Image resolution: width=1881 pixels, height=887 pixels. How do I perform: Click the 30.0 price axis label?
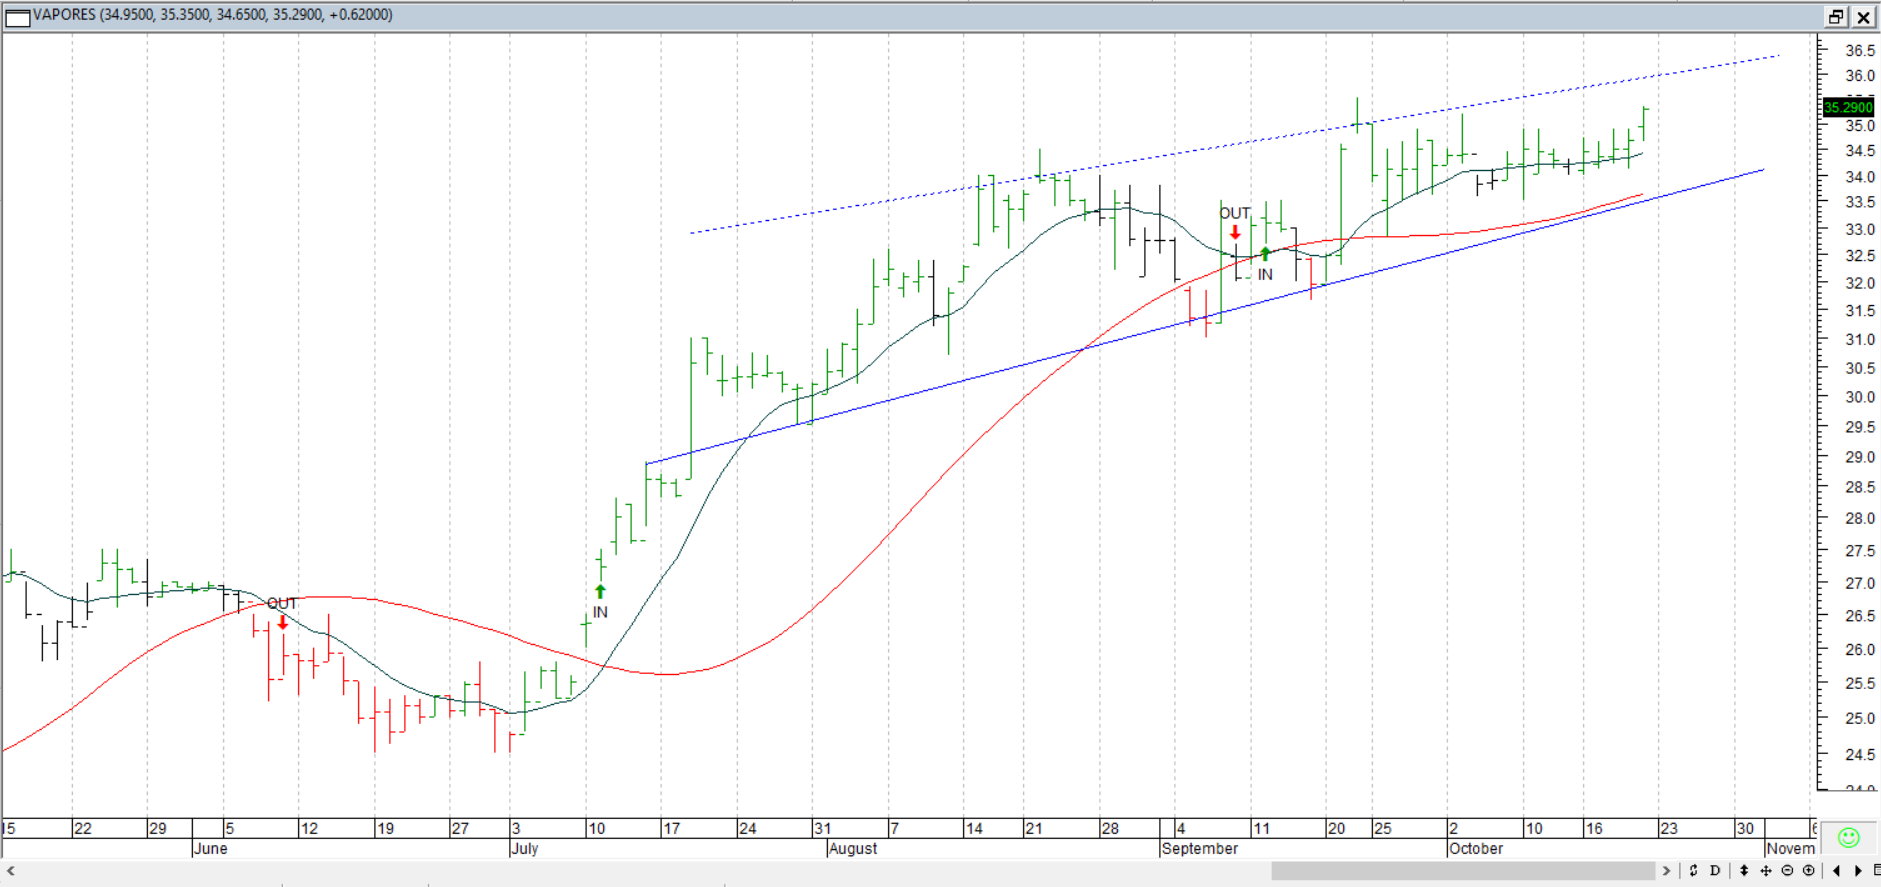click(1860, 397)
